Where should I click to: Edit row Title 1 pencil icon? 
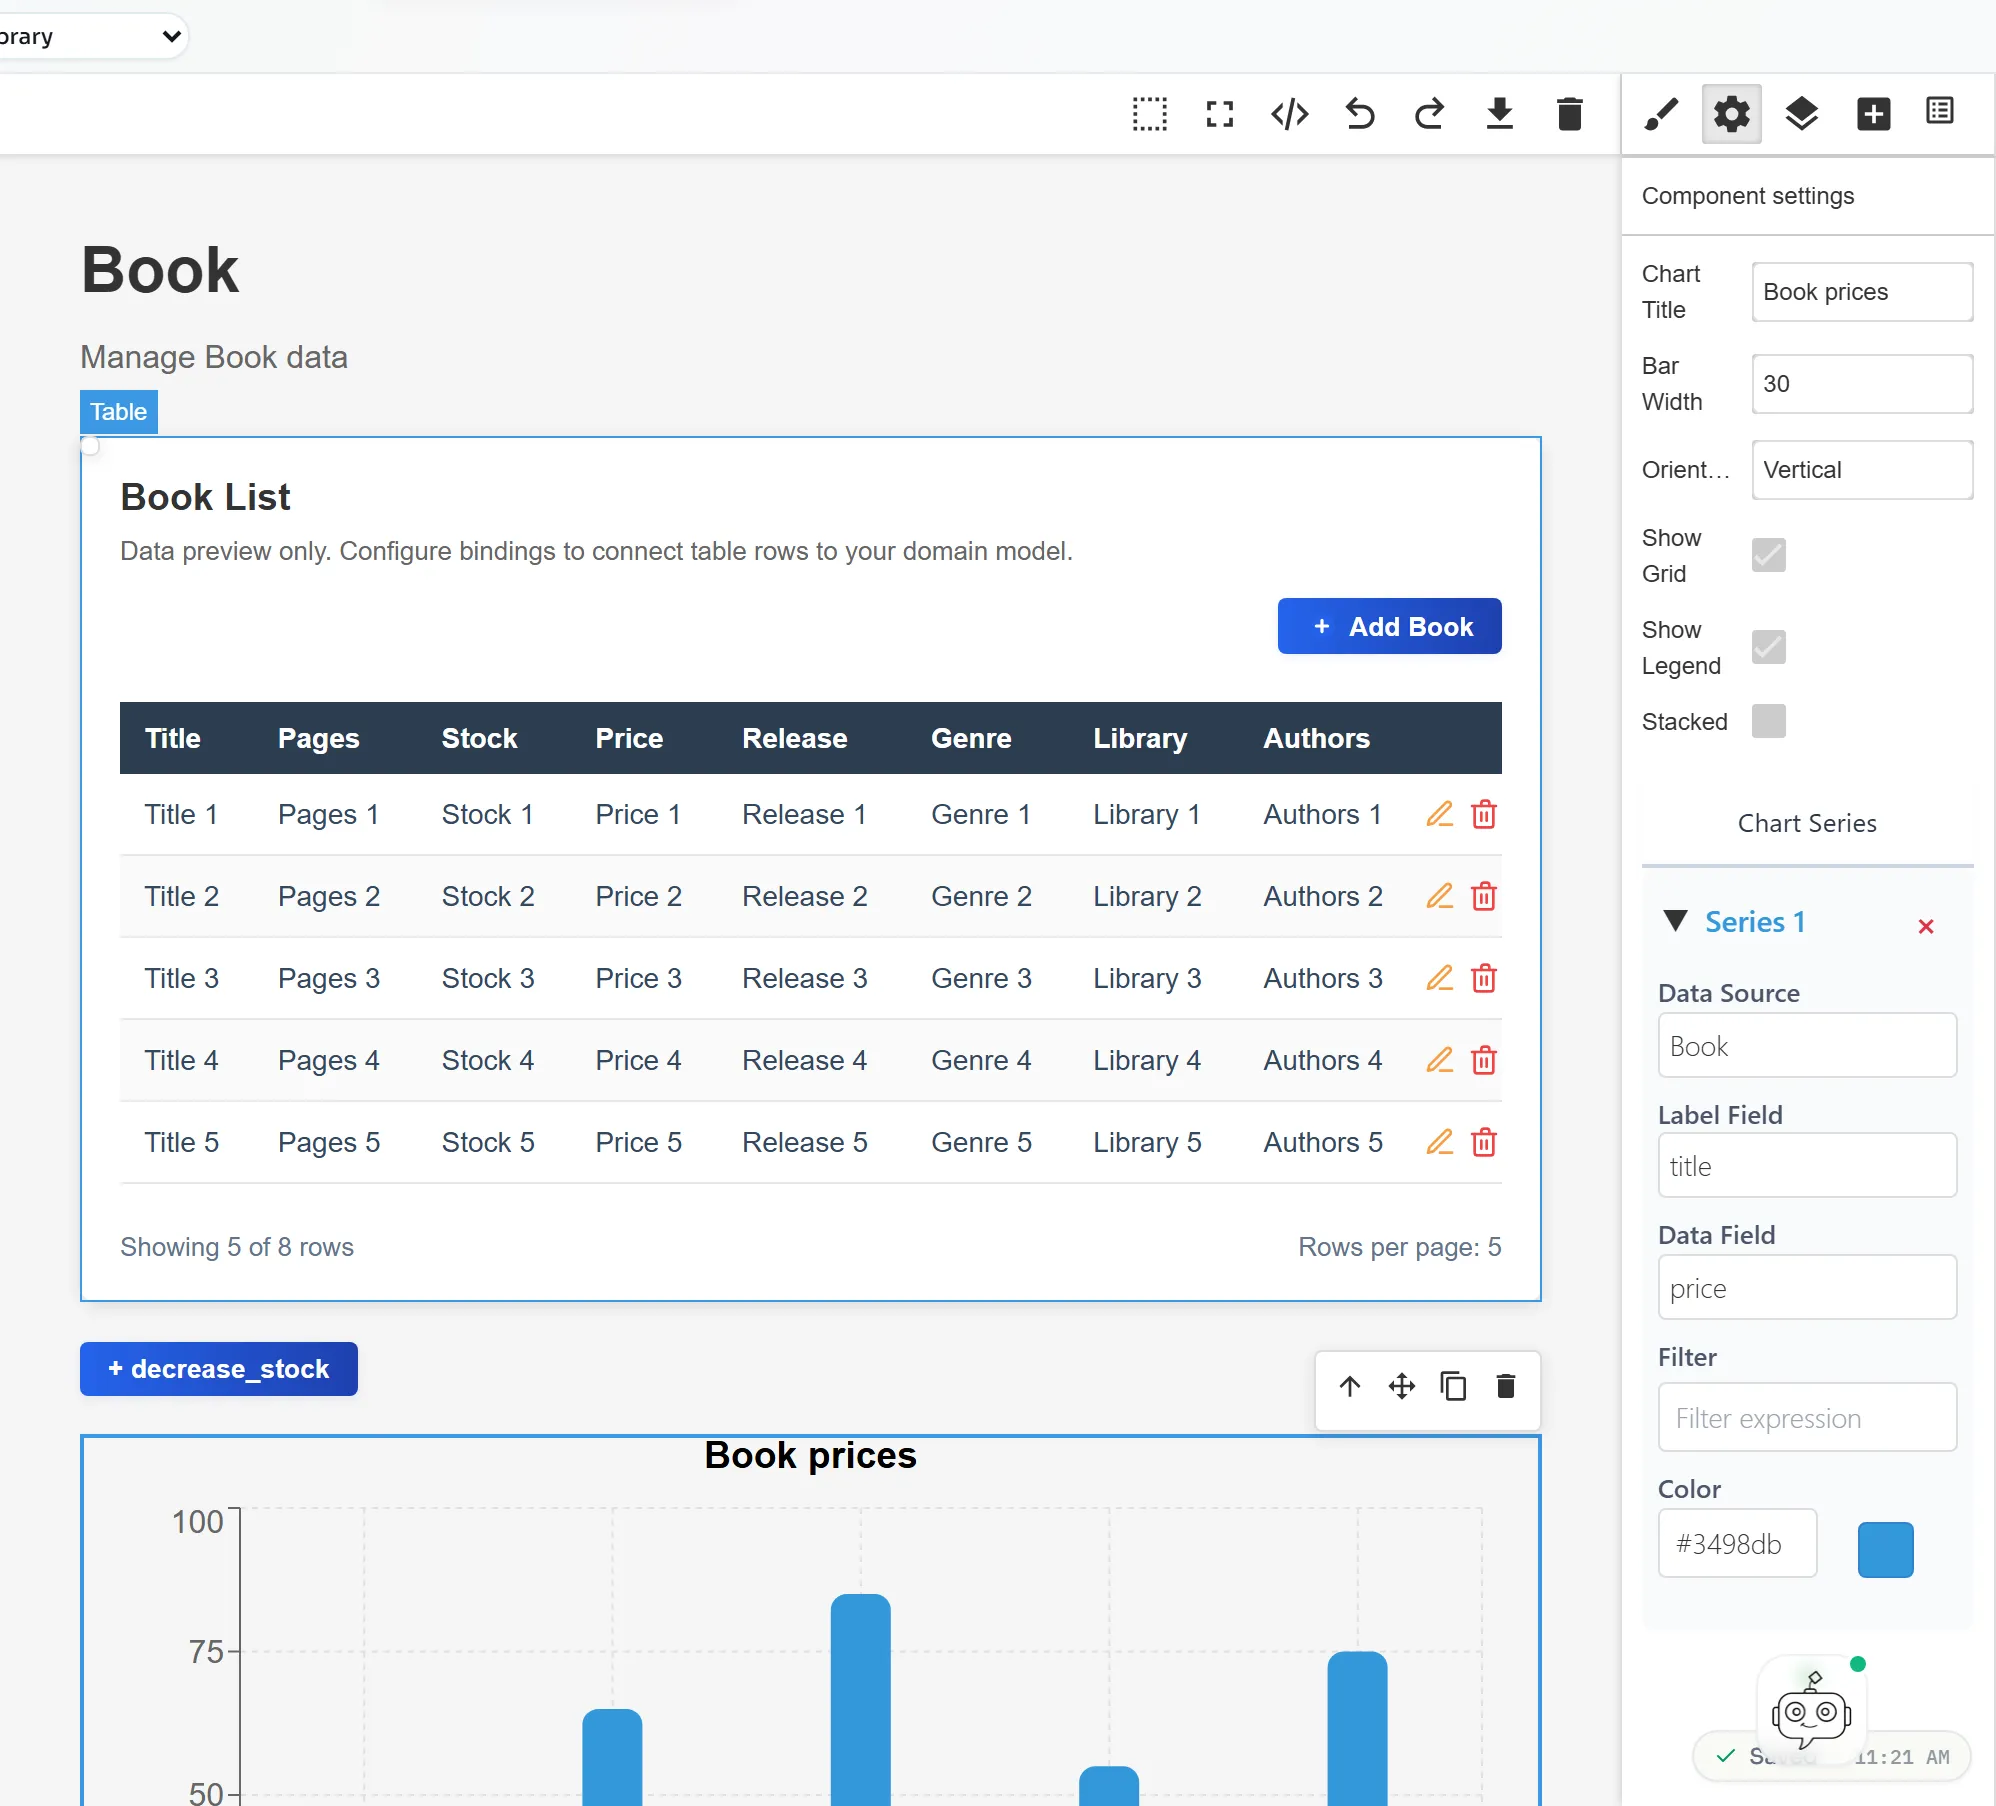pos(1440,814)
